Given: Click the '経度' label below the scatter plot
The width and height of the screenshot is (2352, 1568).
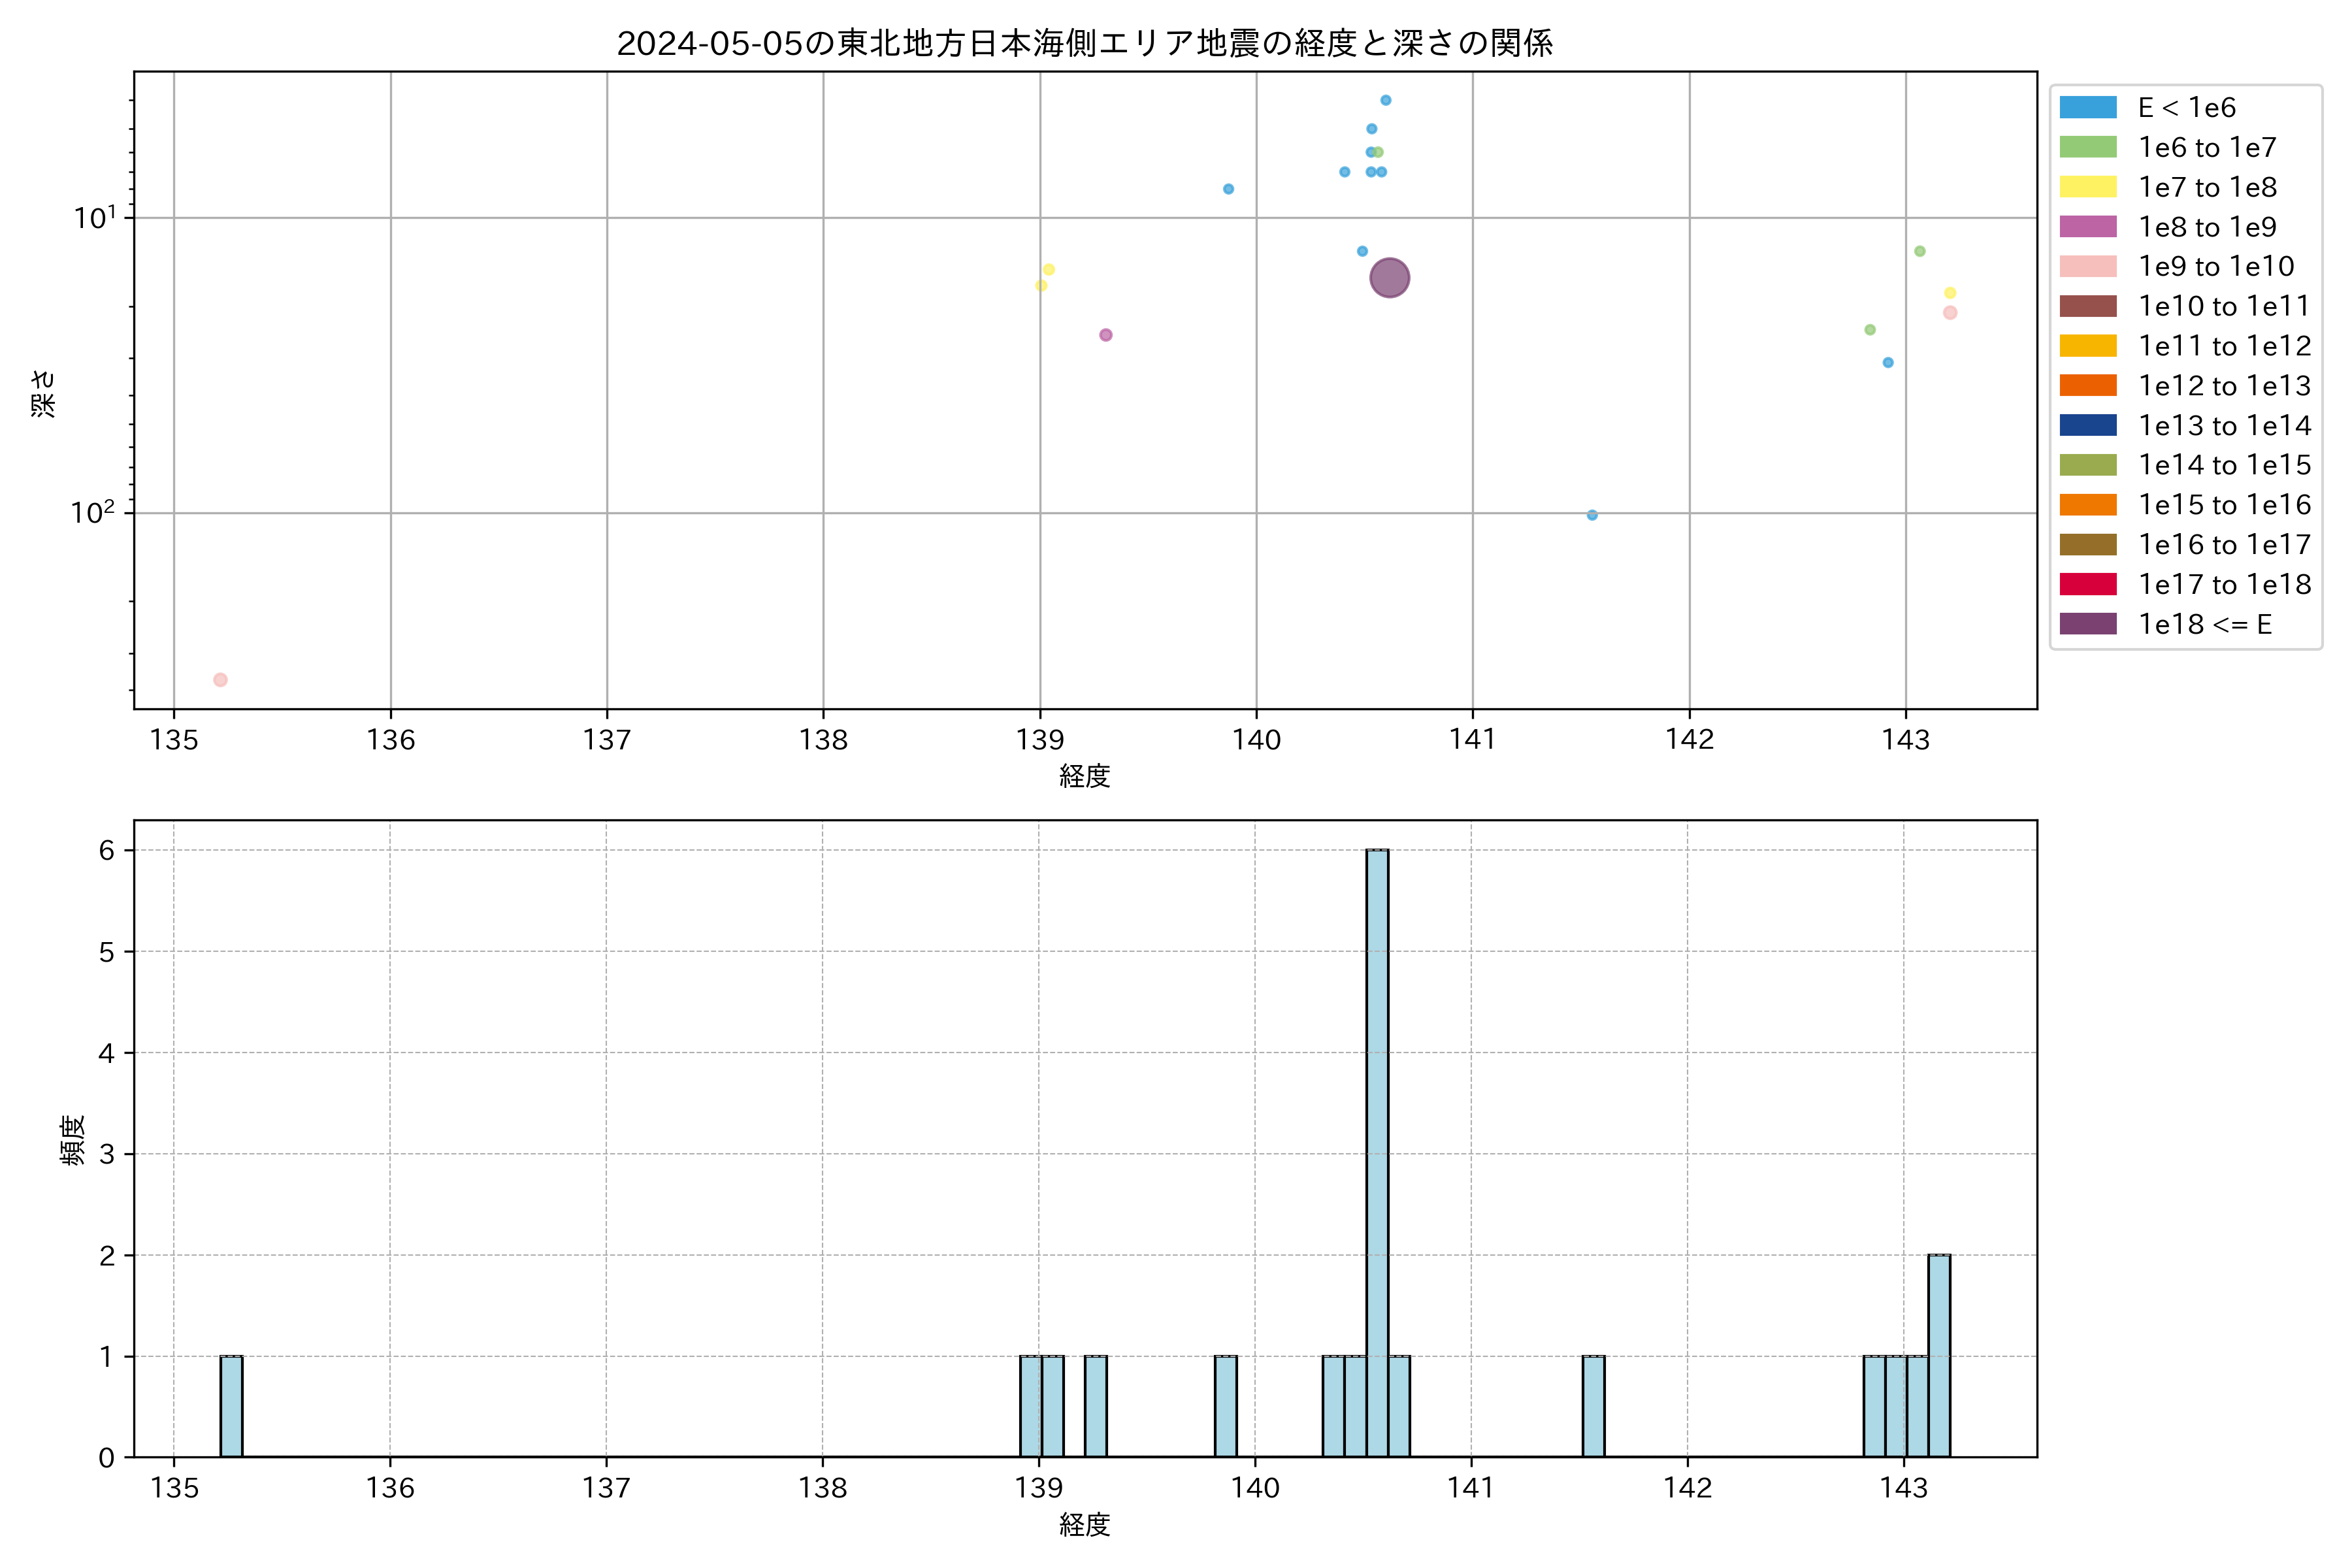Looking at the screenshot, I should 1084,776.
